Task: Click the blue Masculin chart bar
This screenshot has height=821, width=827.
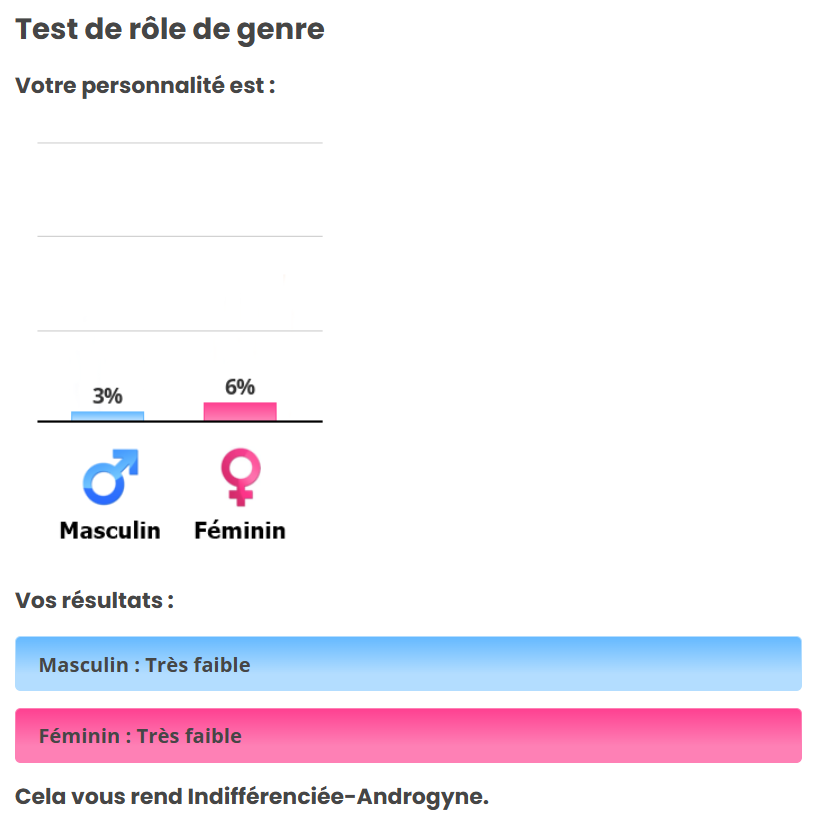Action: (107, 416)
